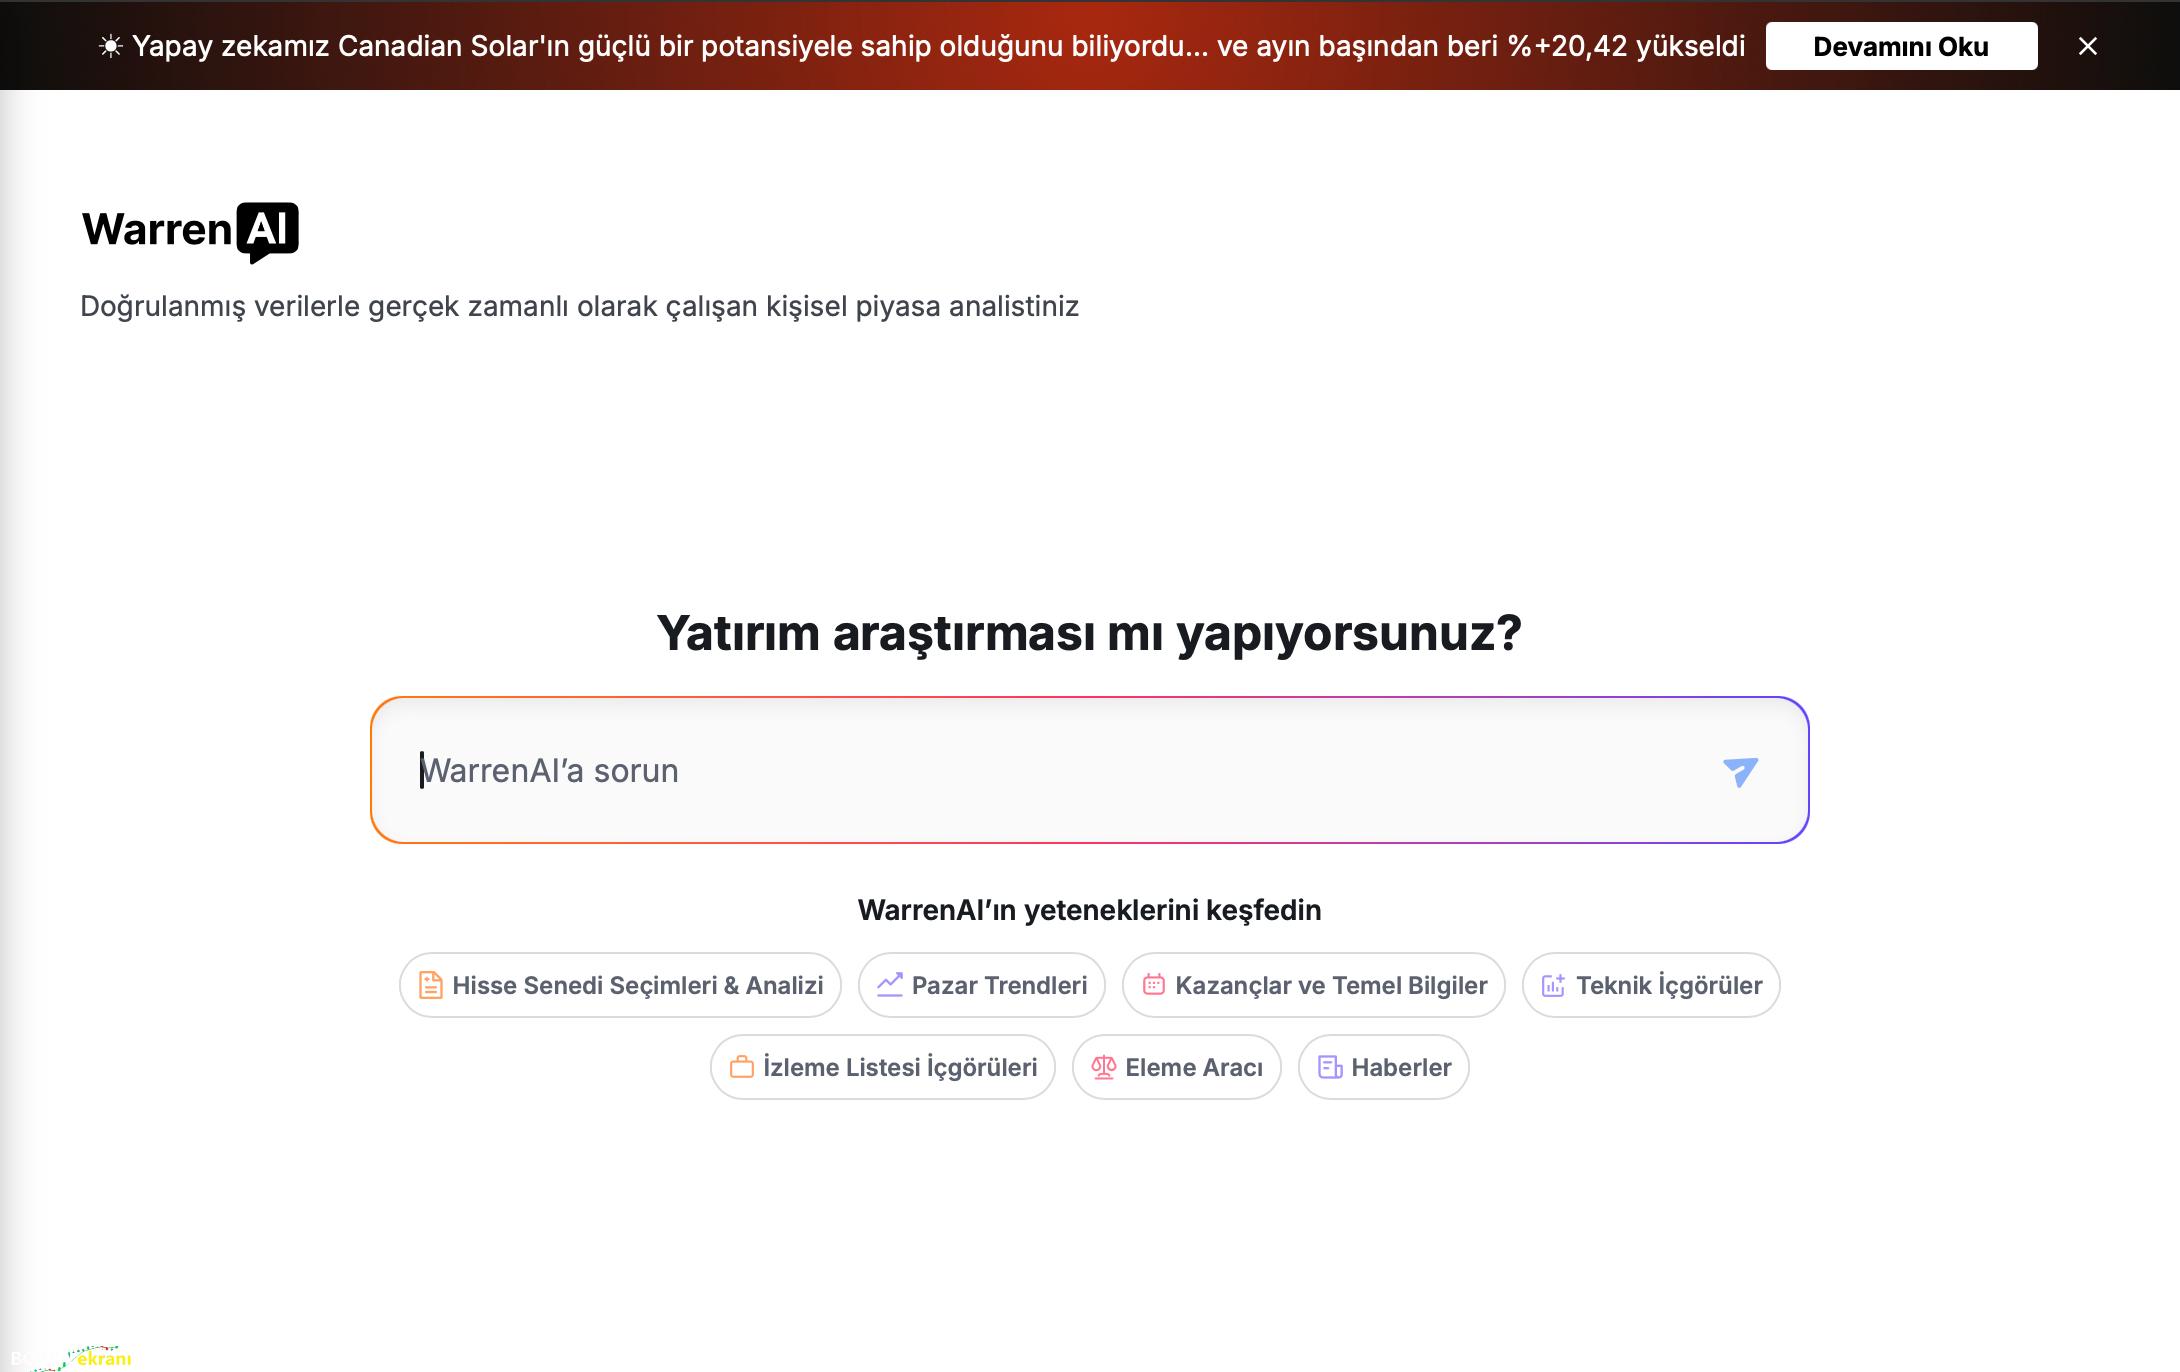This screenshot has width=2180, height=1372.
Task: Open İzleme Listesi İçgörüleri chip
Action: (899, 1067)
